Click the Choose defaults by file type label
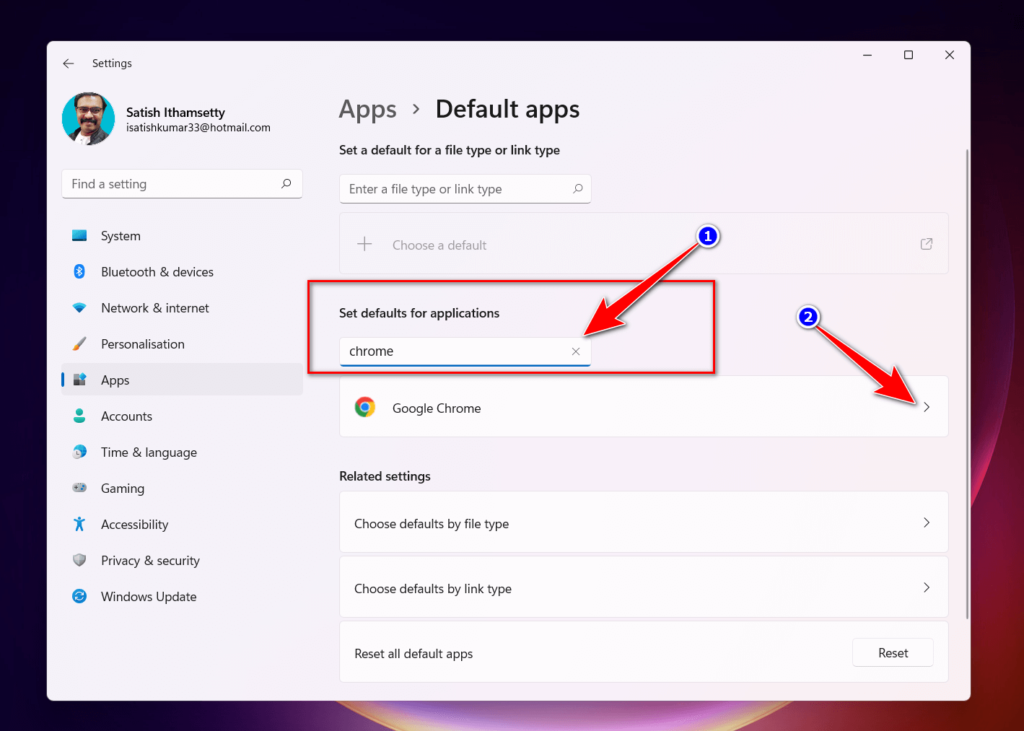 [x=431, y=524]
